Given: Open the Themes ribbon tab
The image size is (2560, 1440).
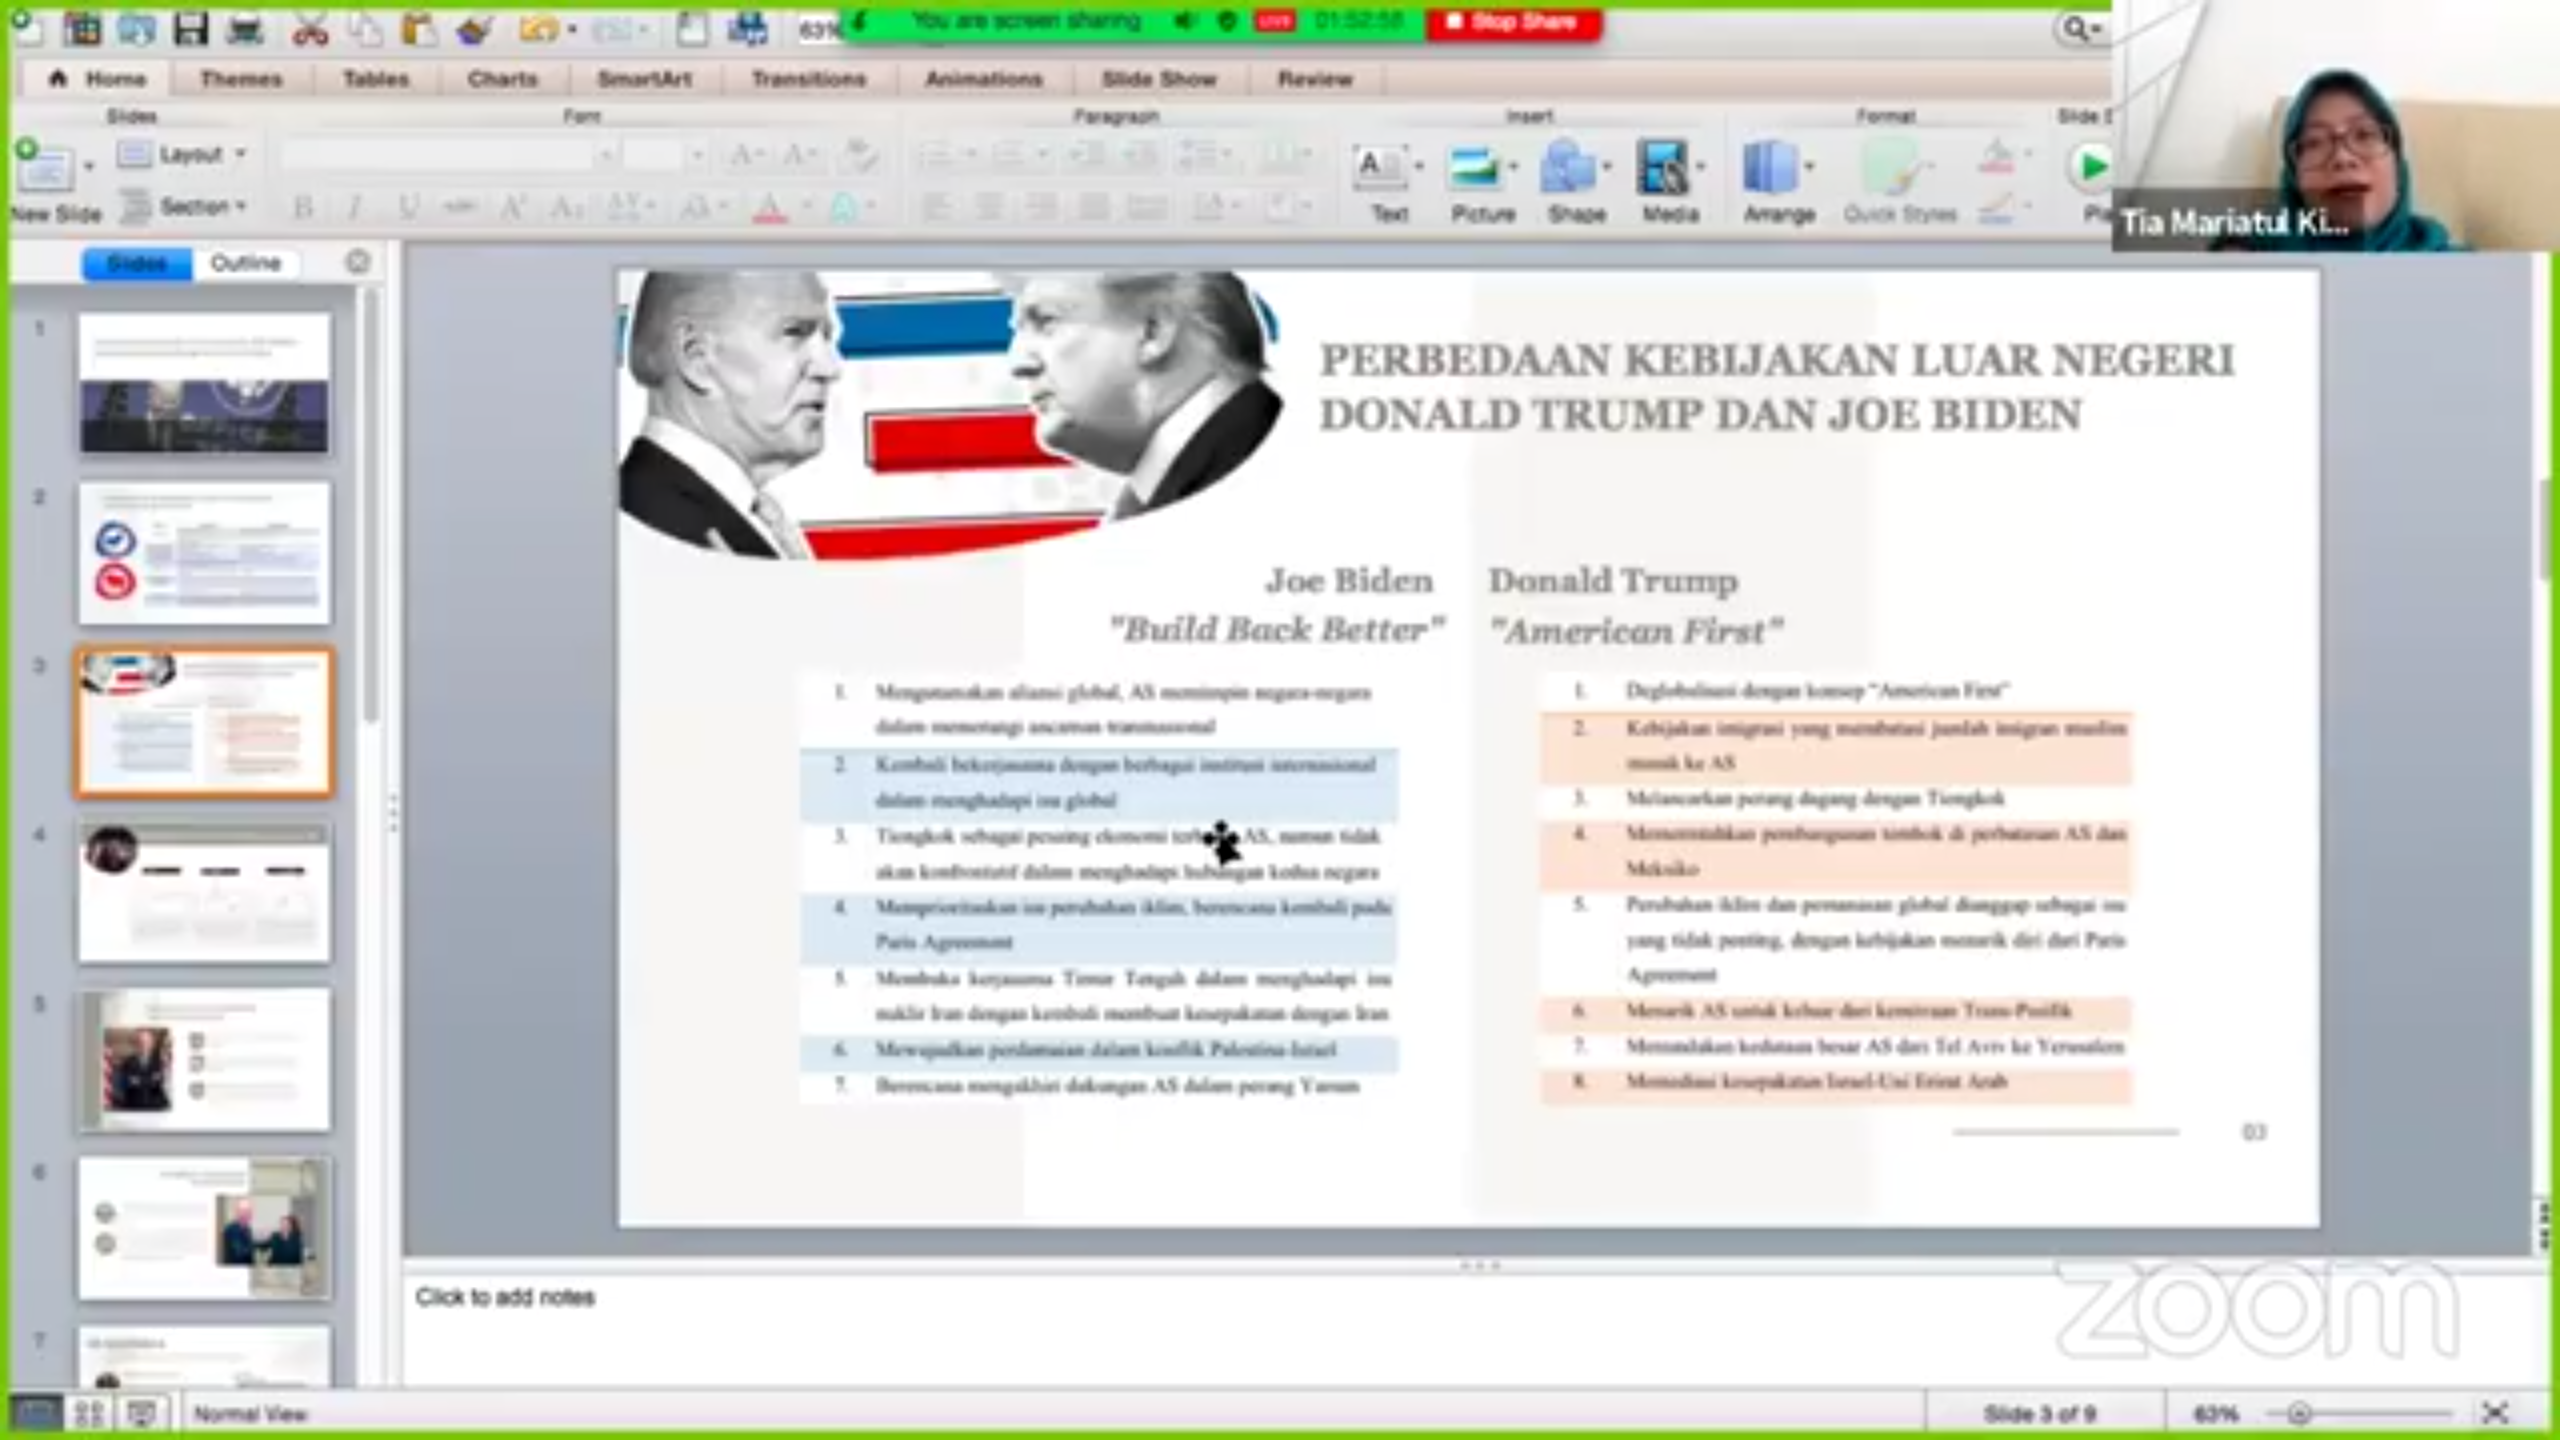Looking at the screenshot, I should tap(241, 79).
